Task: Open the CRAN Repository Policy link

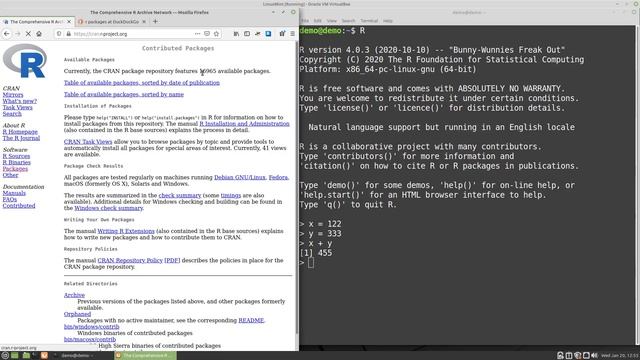Action: tap(130, 260)
